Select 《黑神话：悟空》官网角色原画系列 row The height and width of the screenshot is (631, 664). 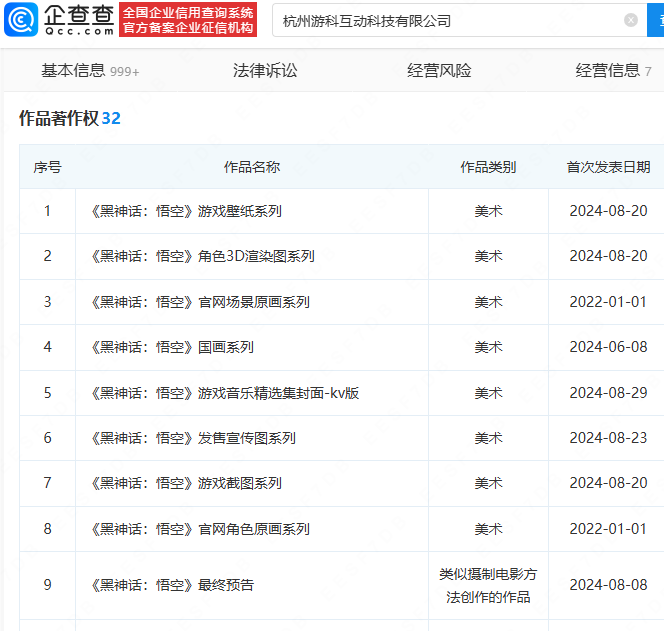click(x=342, y=529)
